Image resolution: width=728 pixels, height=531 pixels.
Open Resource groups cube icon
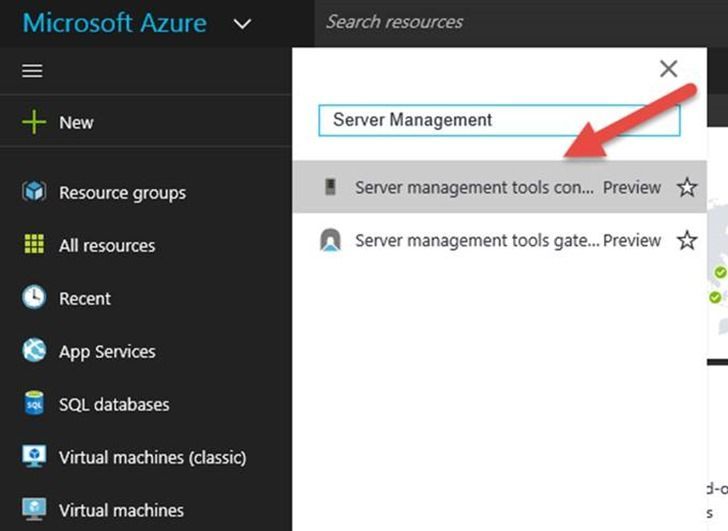point(34,192)
